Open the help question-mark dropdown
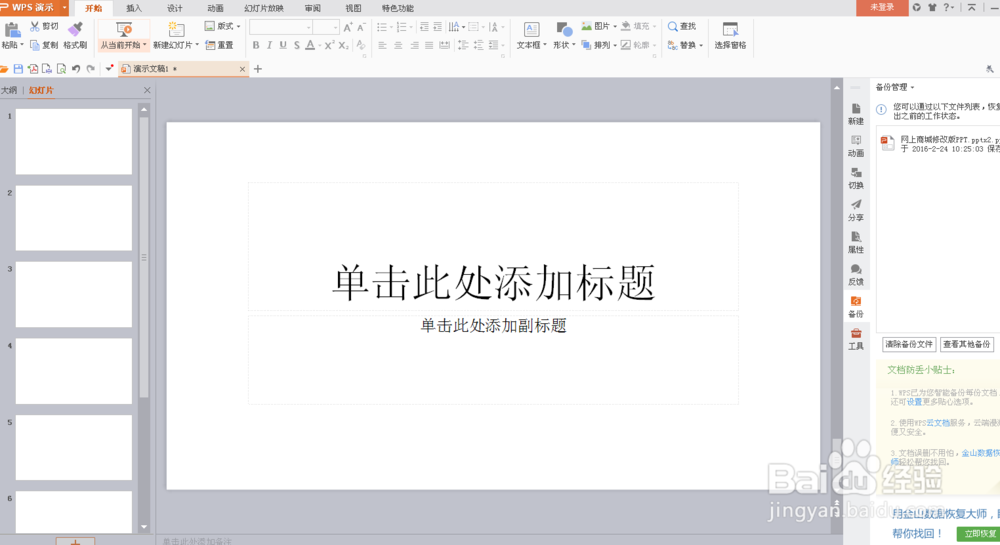 [x=948, y=8]
